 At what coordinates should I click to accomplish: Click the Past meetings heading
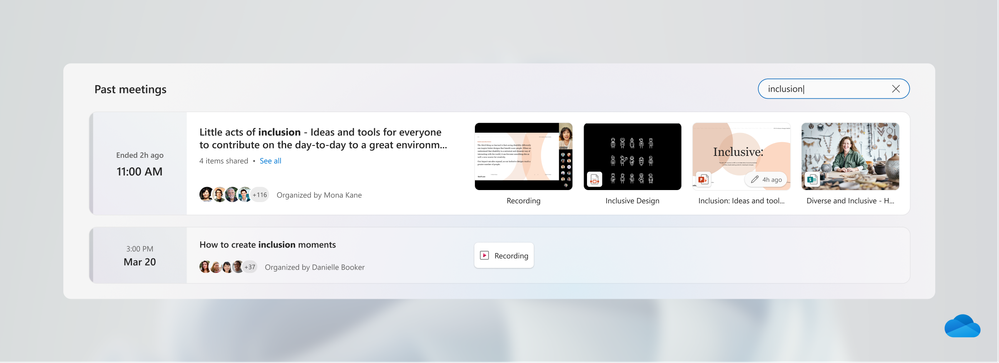click(x=131, y=89)
